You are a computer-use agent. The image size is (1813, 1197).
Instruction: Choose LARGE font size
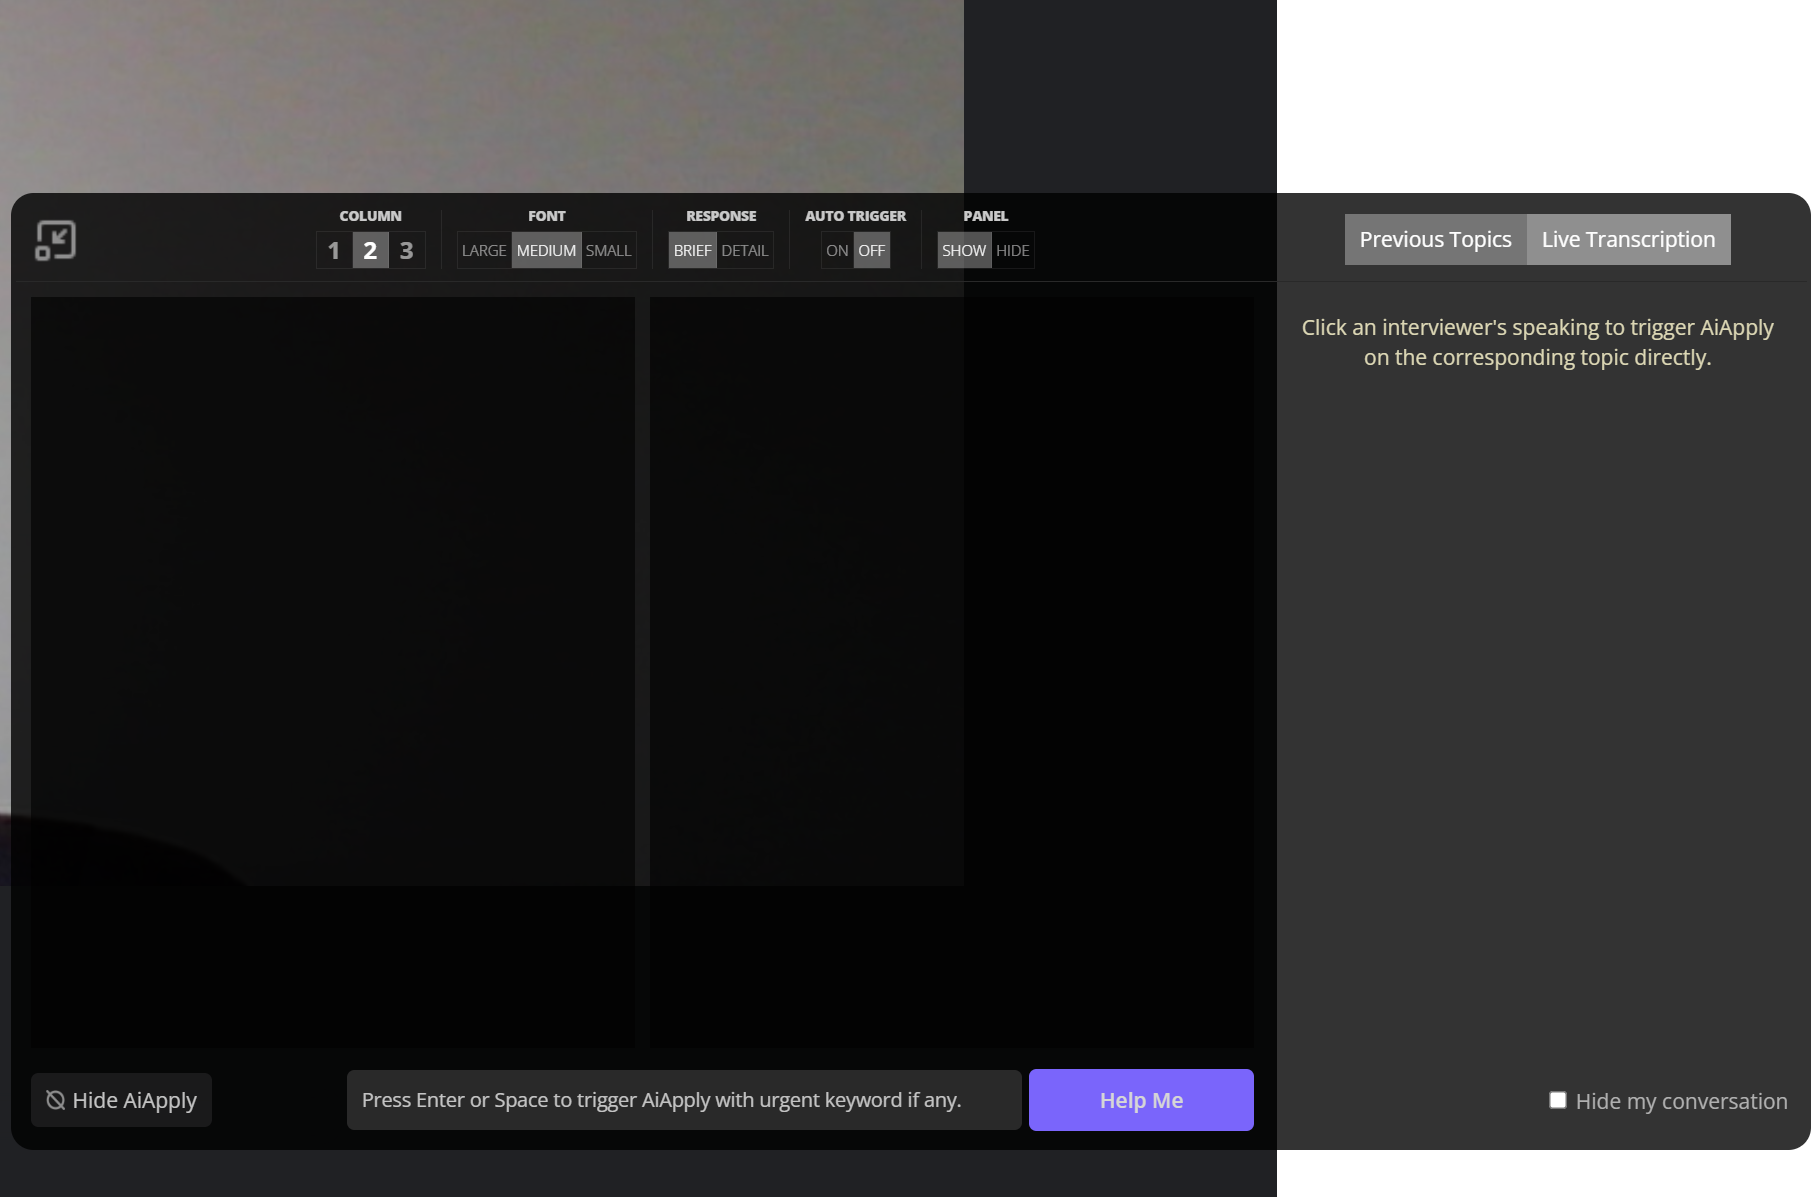pyautogui.click(x=484, y=250)
